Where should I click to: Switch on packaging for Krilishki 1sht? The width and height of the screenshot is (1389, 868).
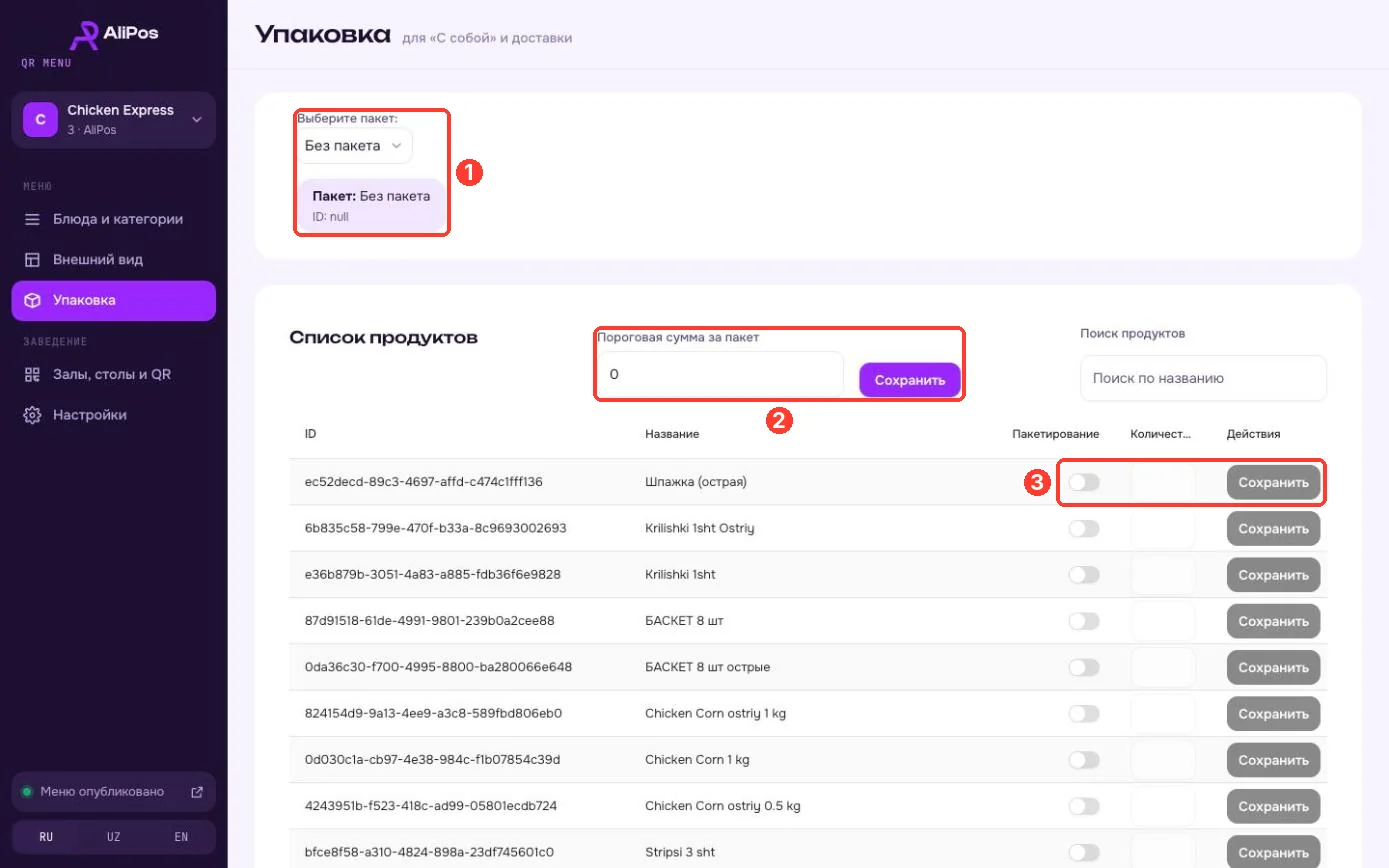(1084, 575)
